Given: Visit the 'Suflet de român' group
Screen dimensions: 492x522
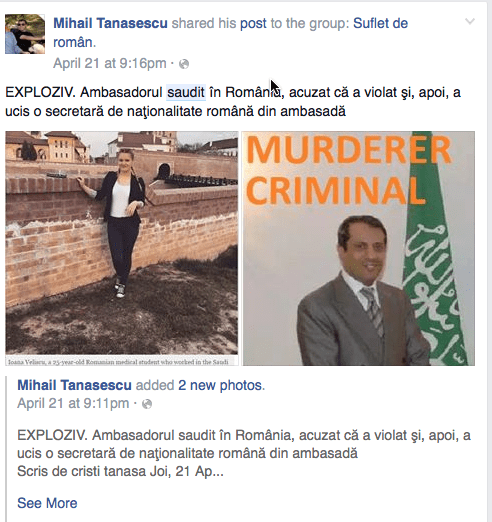Looking at the screenshot, I should point(230,33).
